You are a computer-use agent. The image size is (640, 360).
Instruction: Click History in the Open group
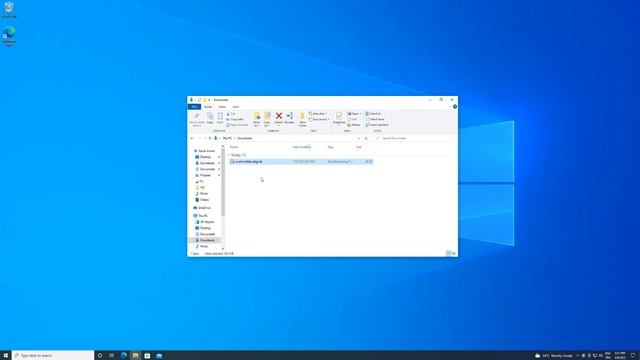point(354,125)
